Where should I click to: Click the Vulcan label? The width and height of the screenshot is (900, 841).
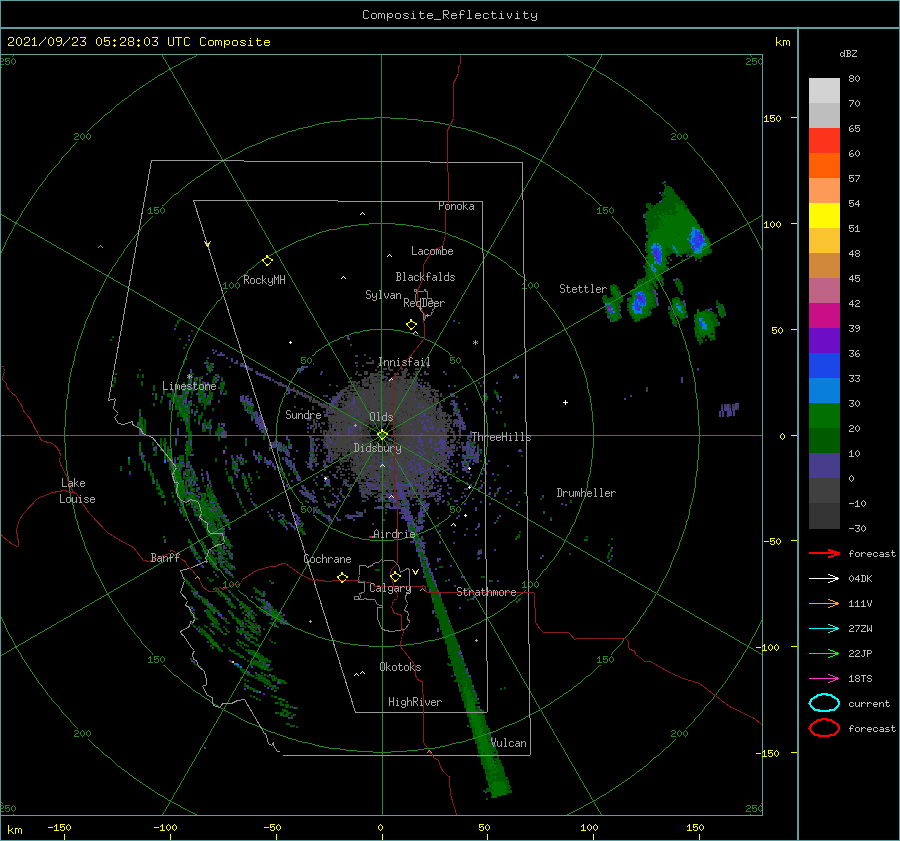click(509, 743)
